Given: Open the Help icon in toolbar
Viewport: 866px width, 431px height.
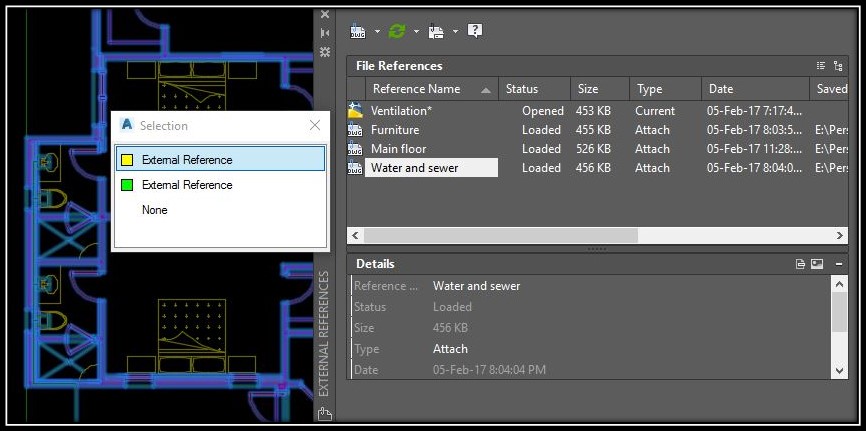Looking at the screenshot, I should click(475, 31).
